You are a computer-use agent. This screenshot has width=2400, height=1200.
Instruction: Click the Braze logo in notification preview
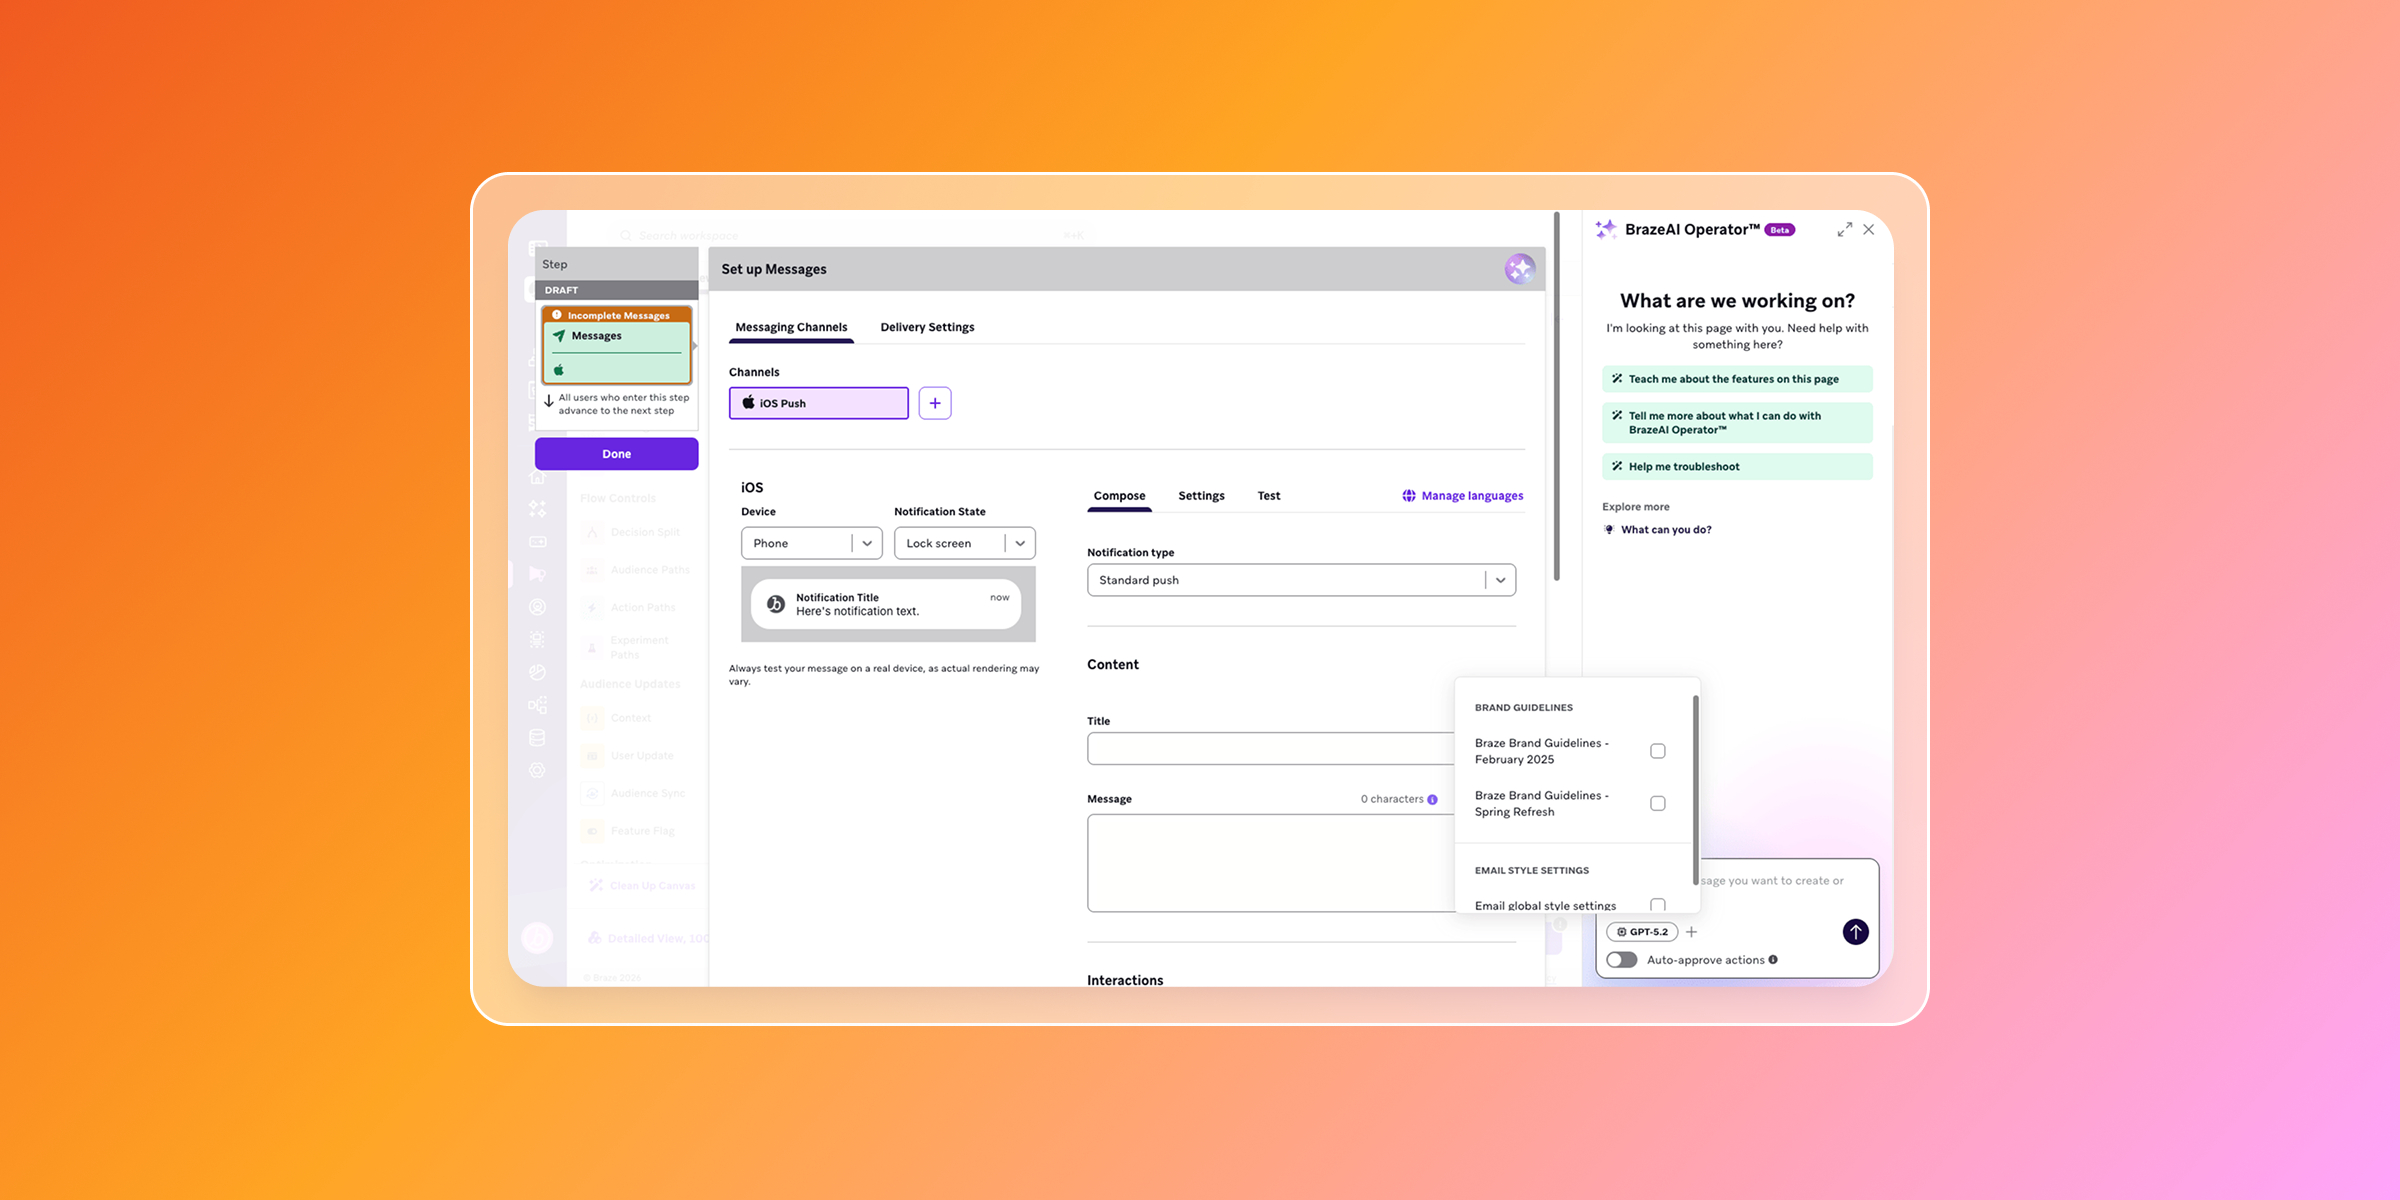pyautogui.click(x=775, y=604)
